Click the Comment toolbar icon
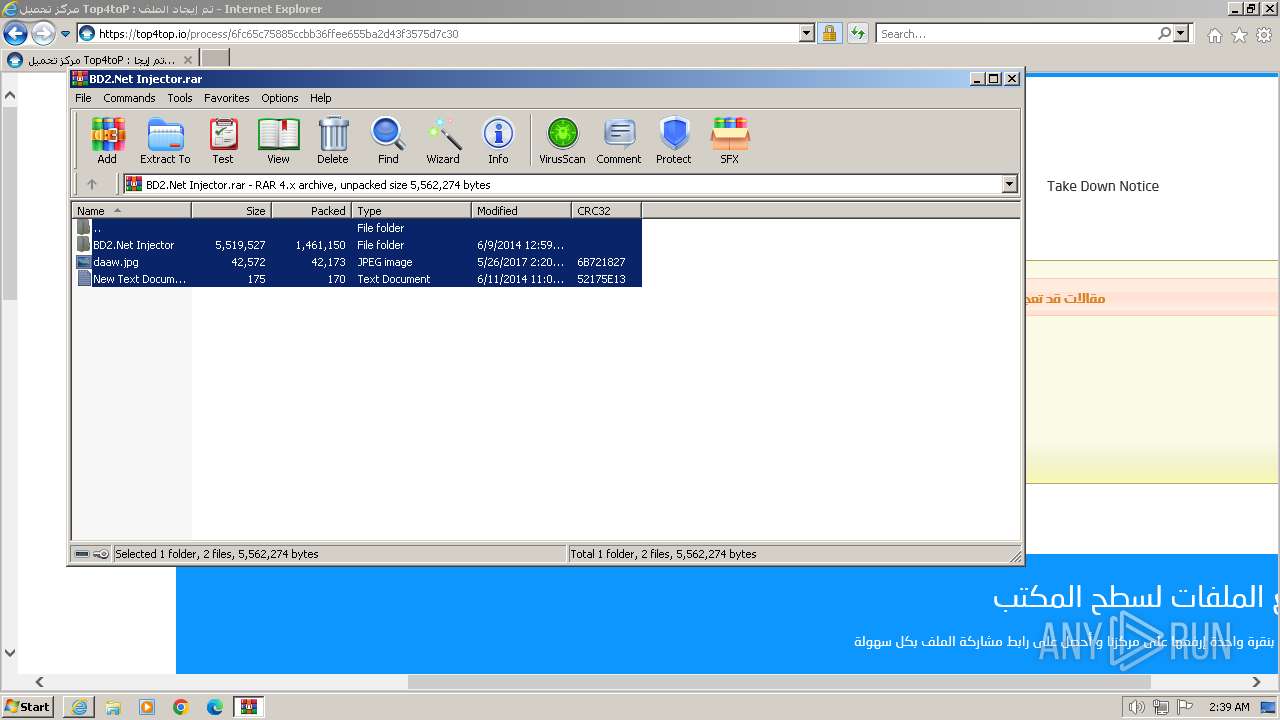 point(619,140)
